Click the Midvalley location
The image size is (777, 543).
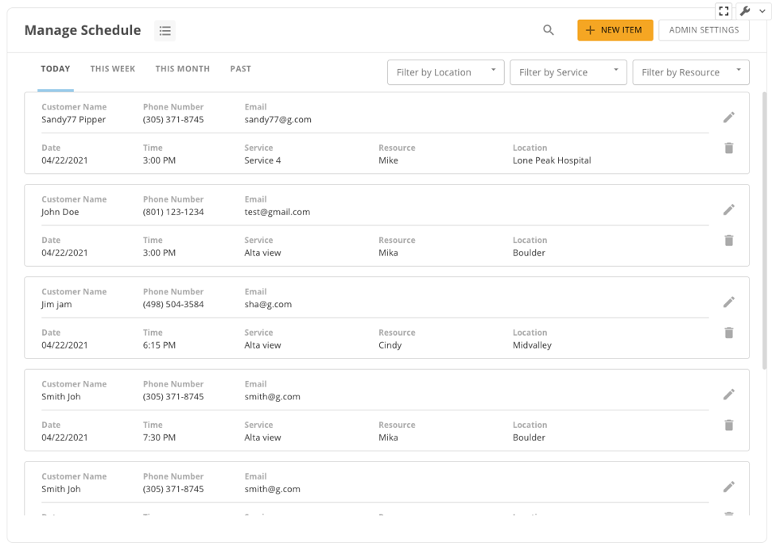[532, 345]
